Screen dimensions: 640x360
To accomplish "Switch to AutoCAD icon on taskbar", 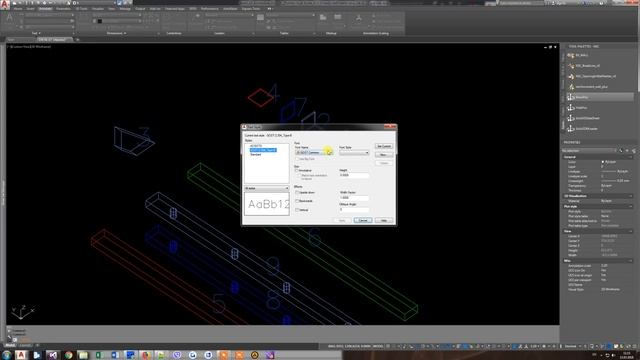I will (x=21, y=355).
